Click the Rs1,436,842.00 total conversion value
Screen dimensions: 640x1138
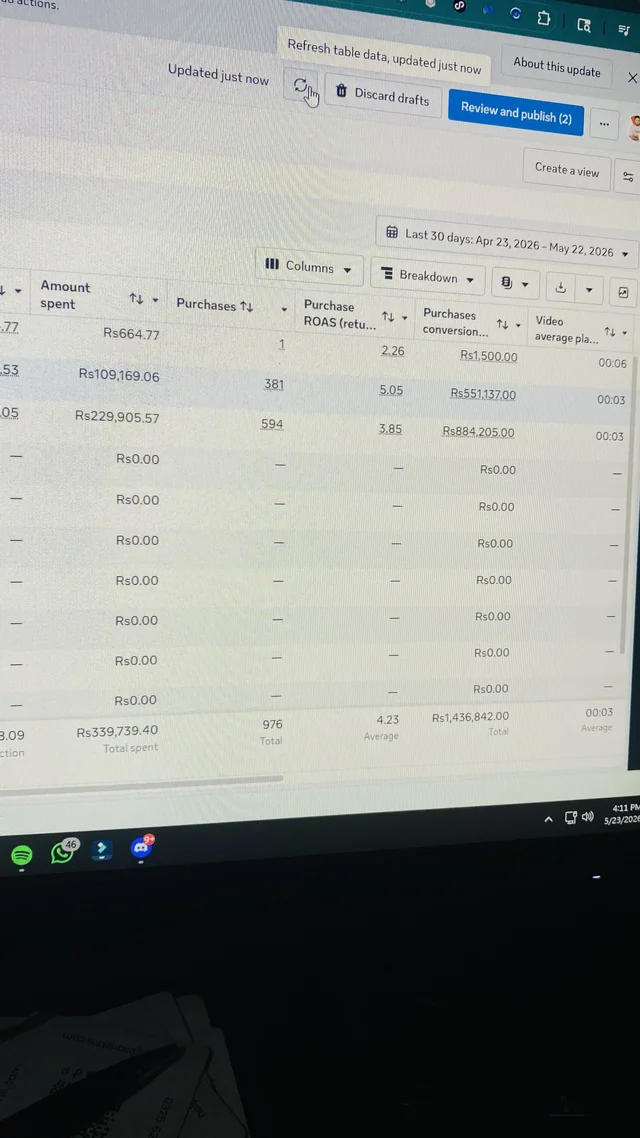(x=470, y=717)
